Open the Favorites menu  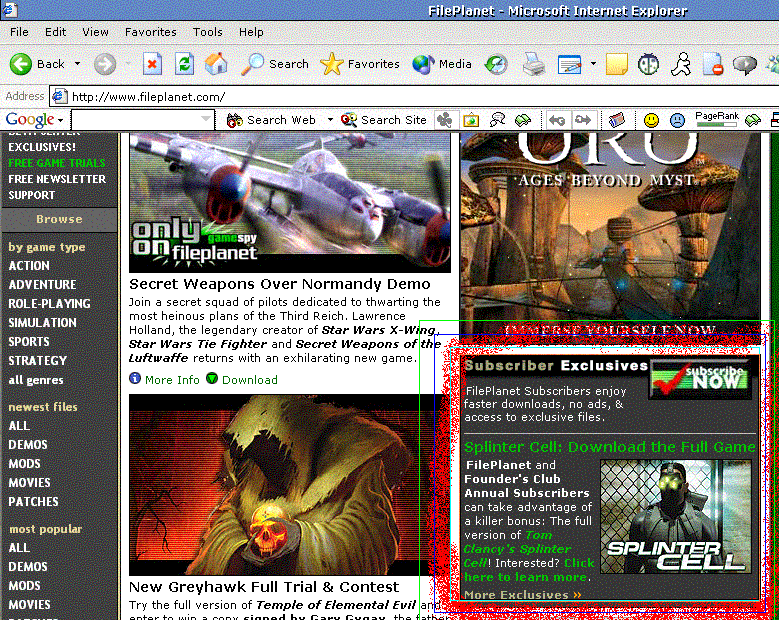coord(151,32)
